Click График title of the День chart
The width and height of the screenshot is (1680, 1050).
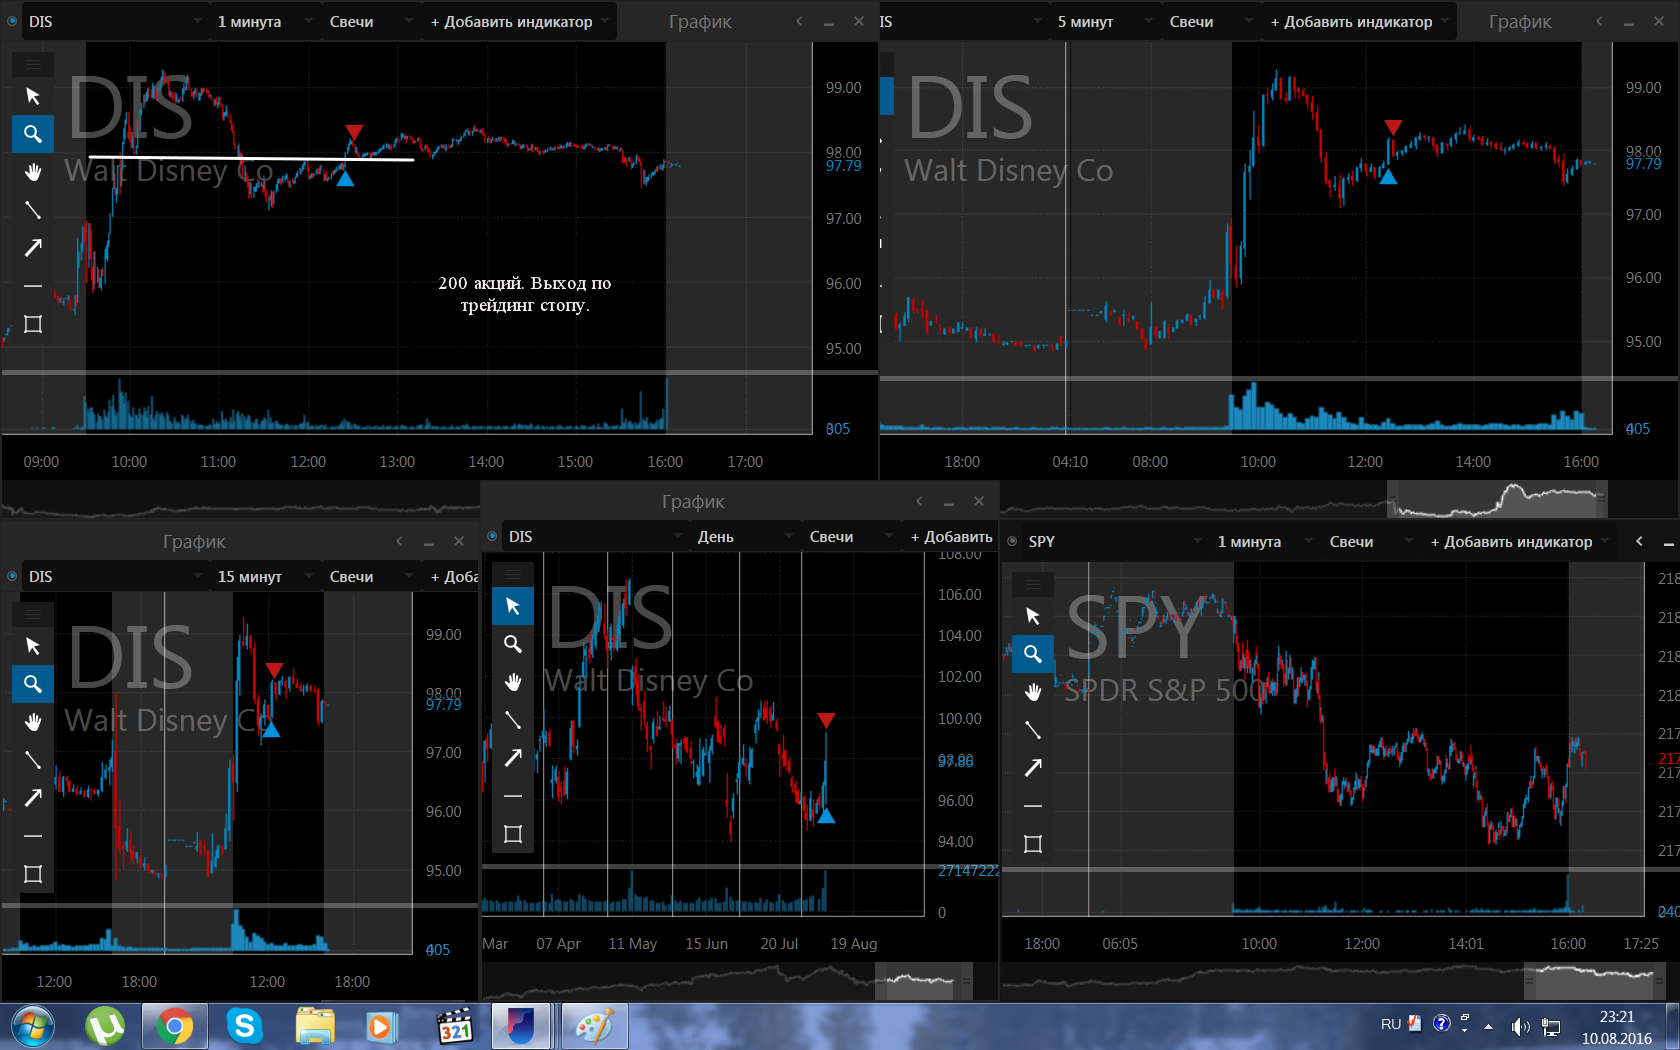(693, 501)
